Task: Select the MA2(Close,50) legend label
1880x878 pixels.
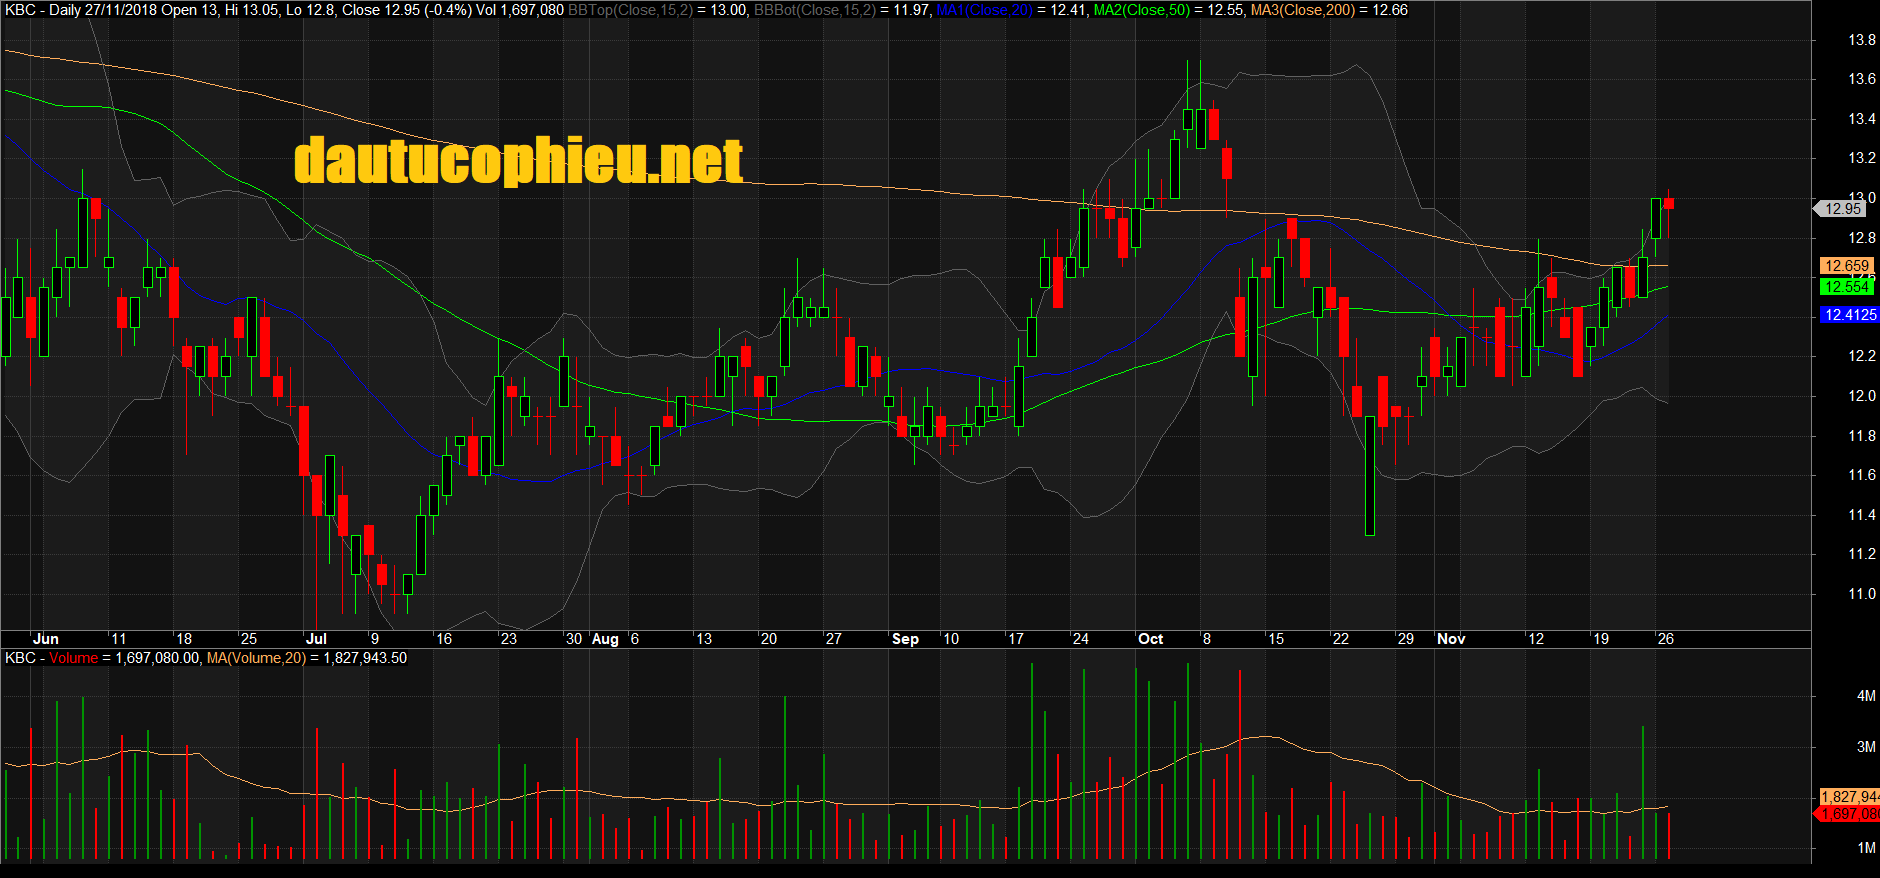Action: coord(1141,10)
